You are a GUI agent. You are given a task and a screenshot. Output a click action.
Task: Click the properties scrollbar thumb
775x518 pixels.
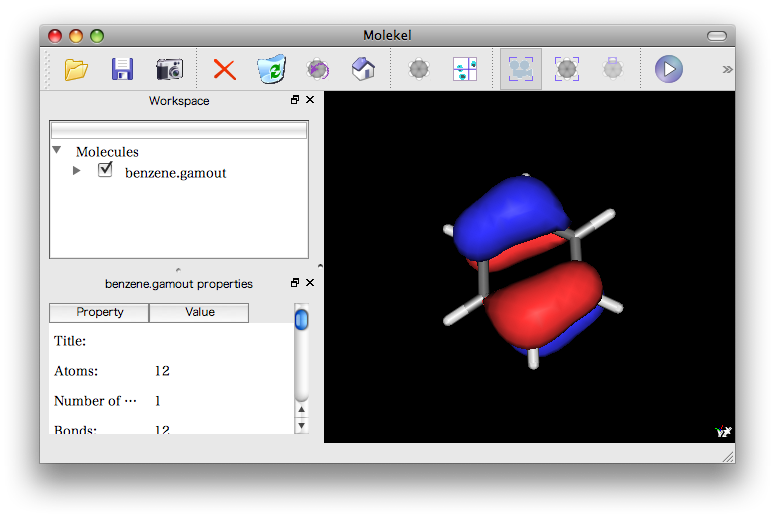[301, 319]
